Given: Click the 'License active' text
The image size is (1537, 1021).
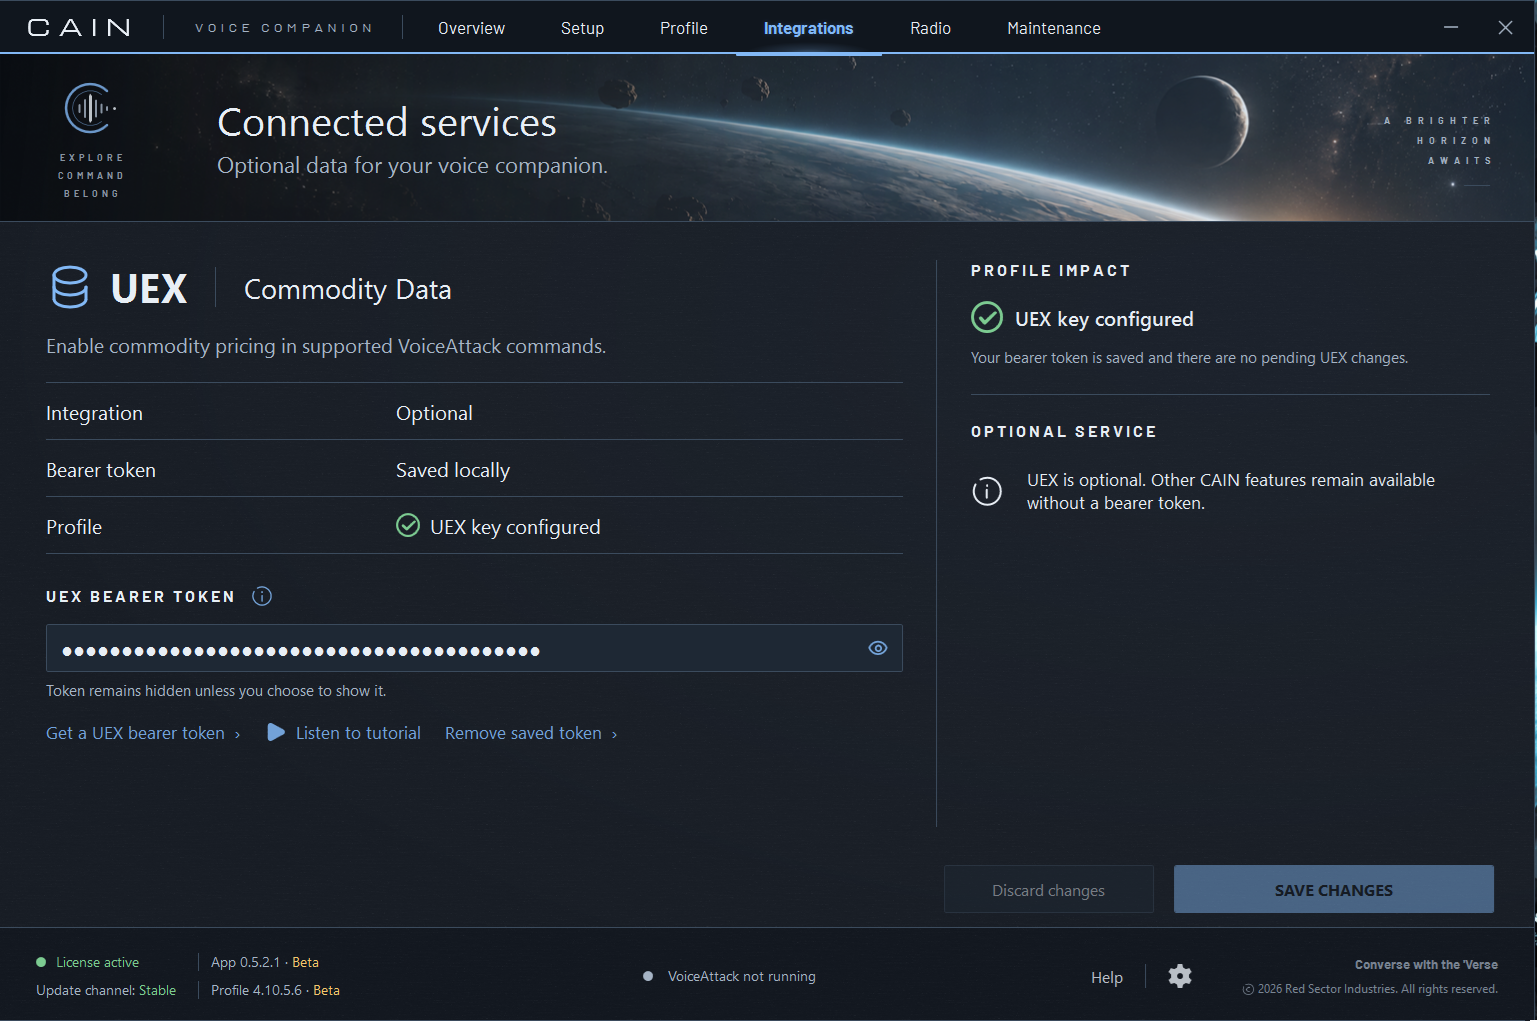Looking at the screenshot, I should (97, 962).
